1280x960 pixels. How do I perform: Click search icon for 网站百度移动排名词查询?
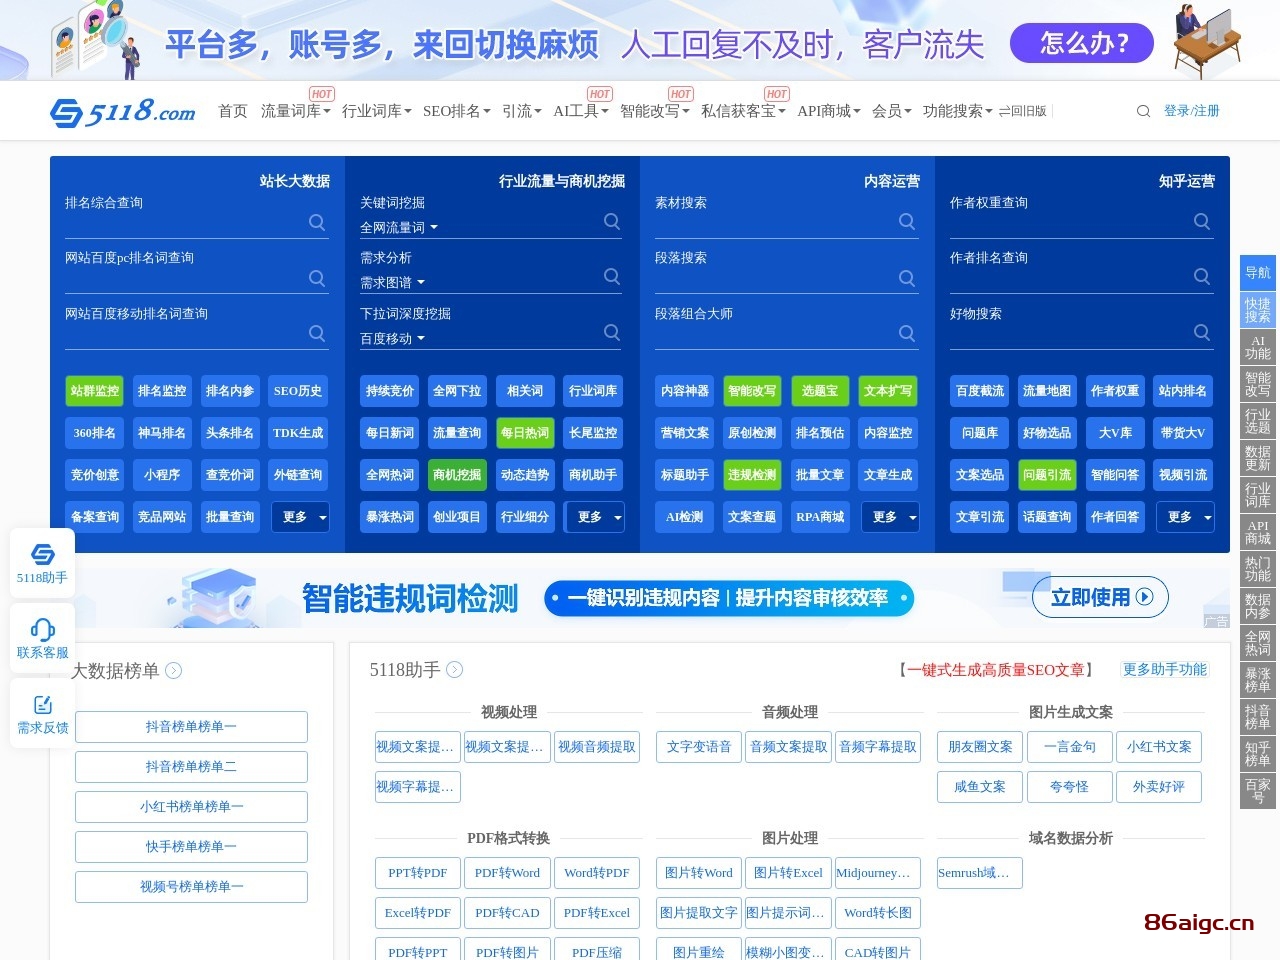coord(317,333)
